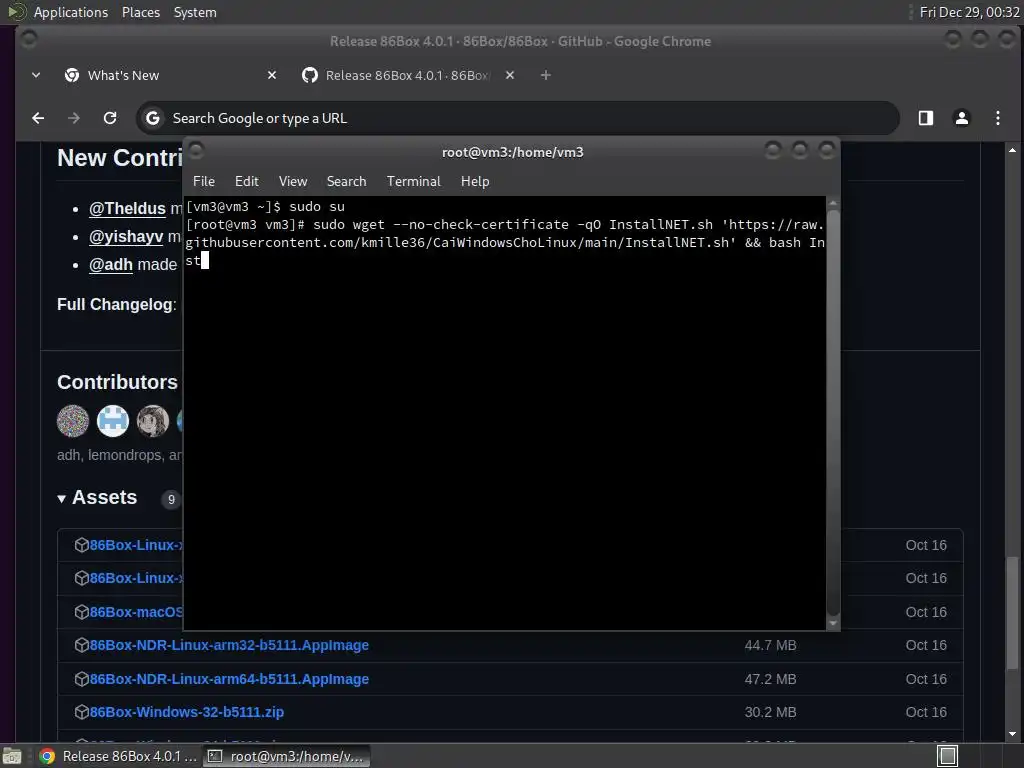This screenshot has width=1024, height=768.
Task: Click Chrome page scrollbar down arrow
Action: 1012,733
